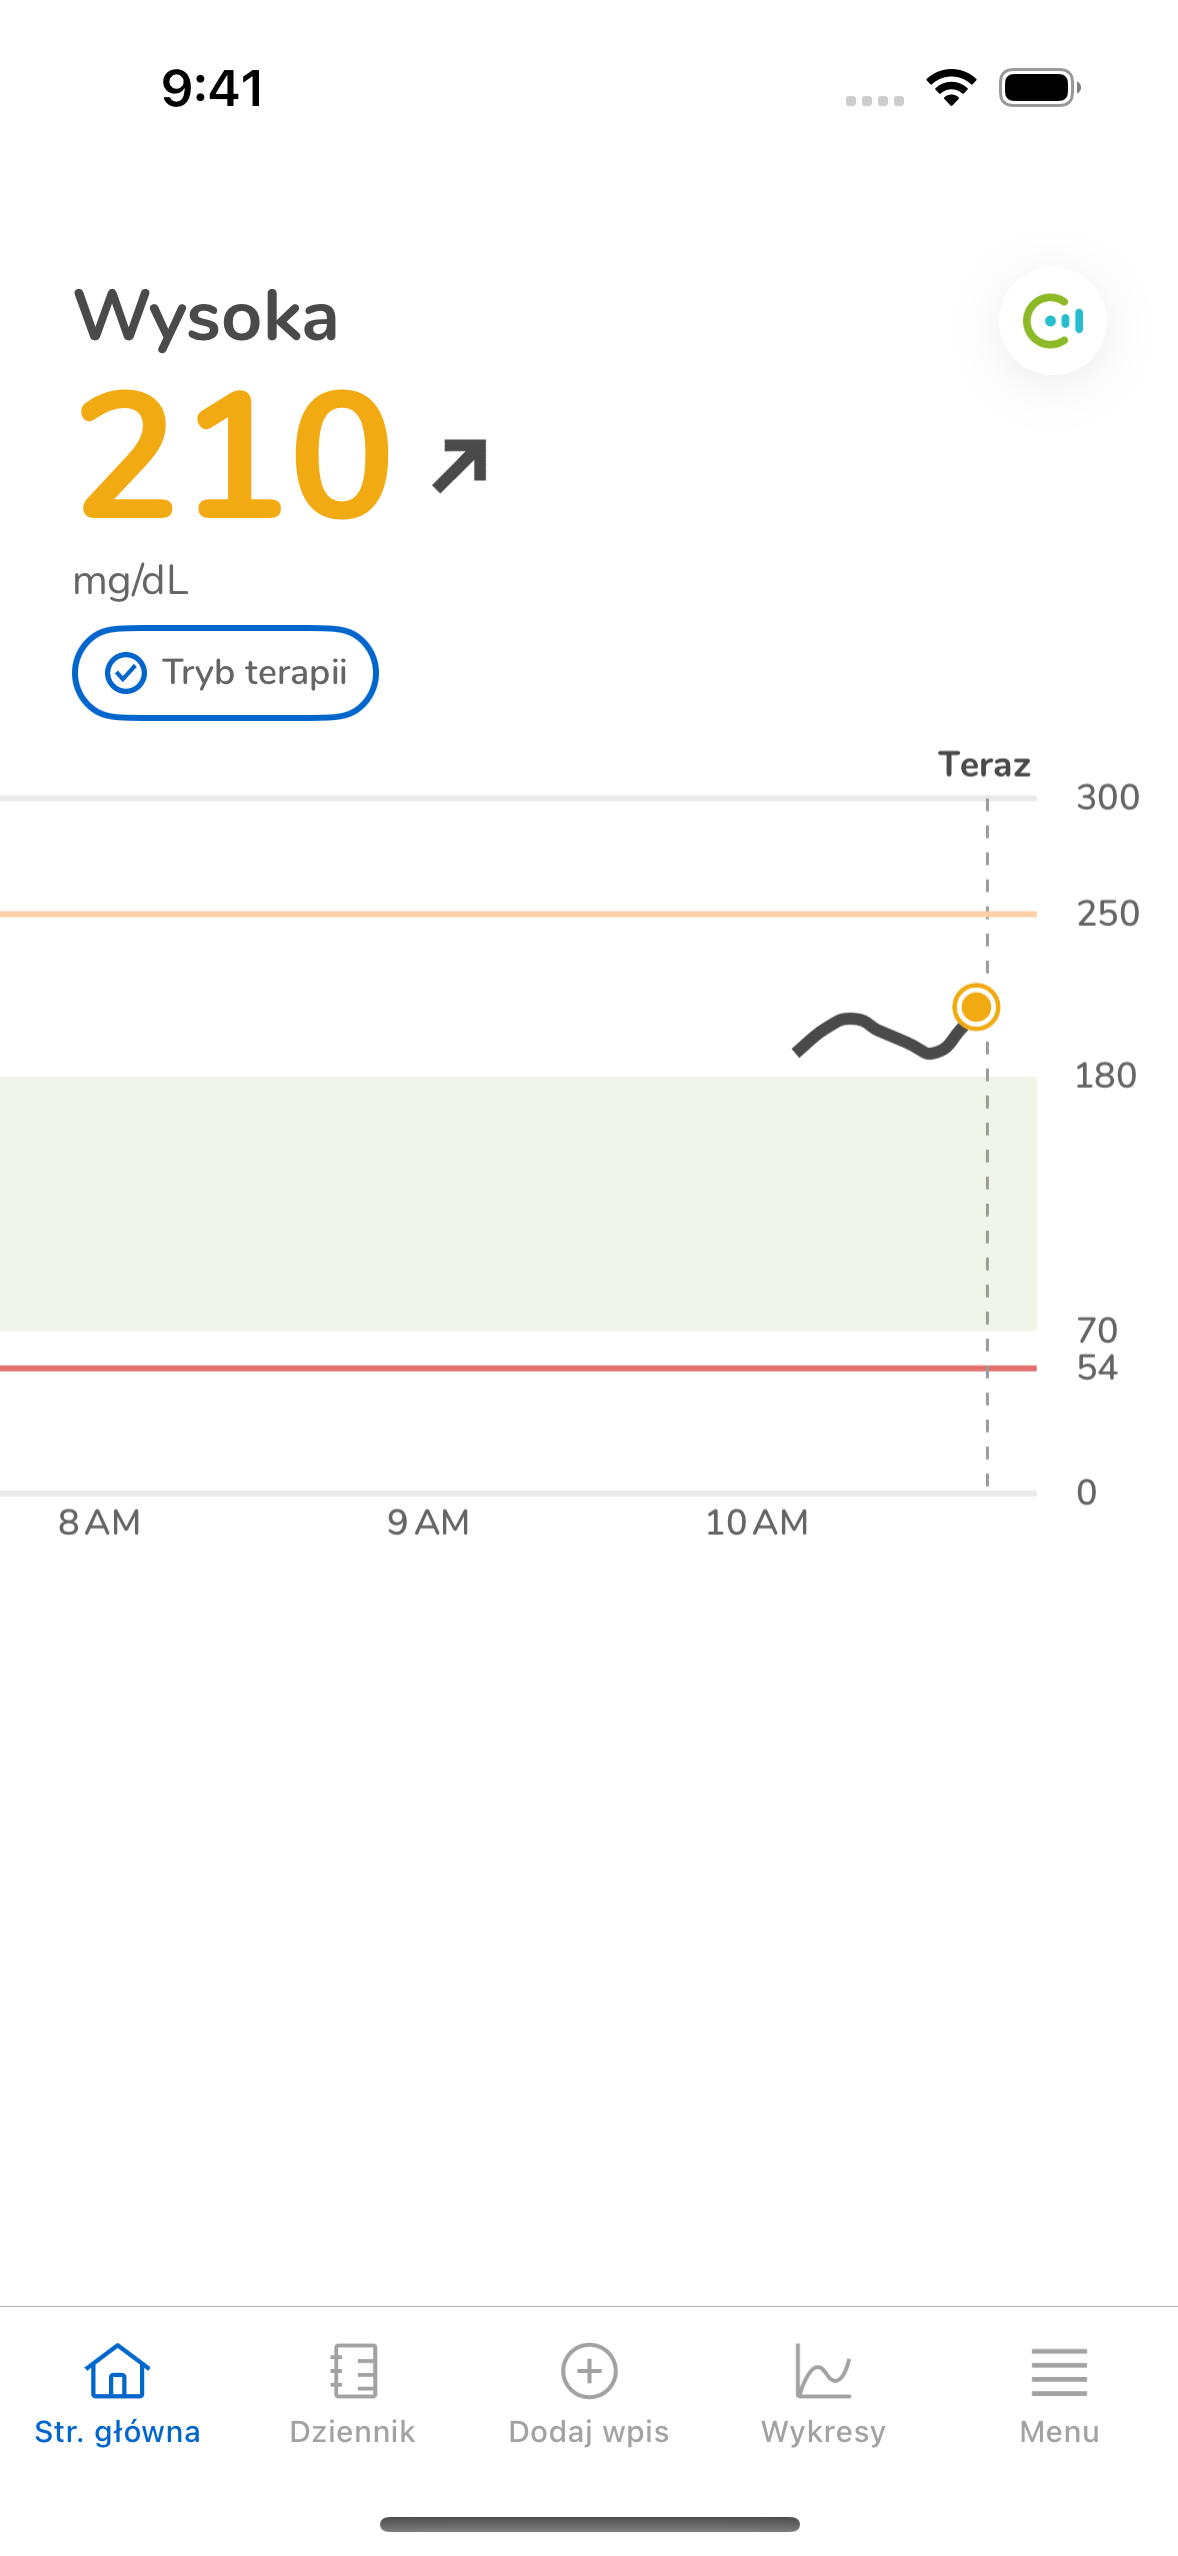Image resolution: width=1178 pixels, height=2556 pixels.
Task: Open the Menu hamburger icon
Action: coord(1059,2372)
